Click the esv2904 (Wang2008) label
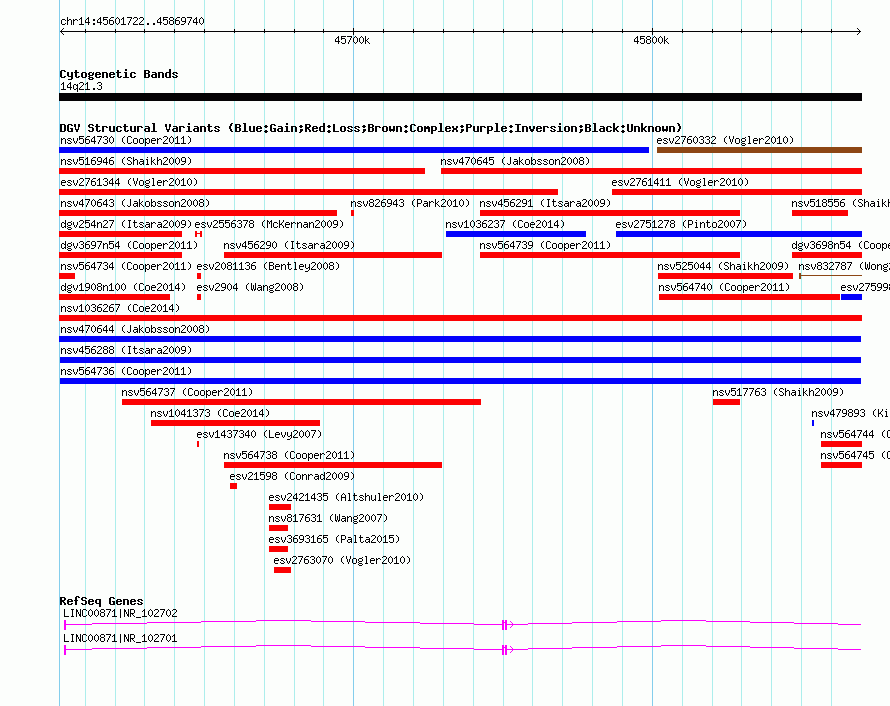The width and height of the screenshot is (890, 706). tap(250, 287)
